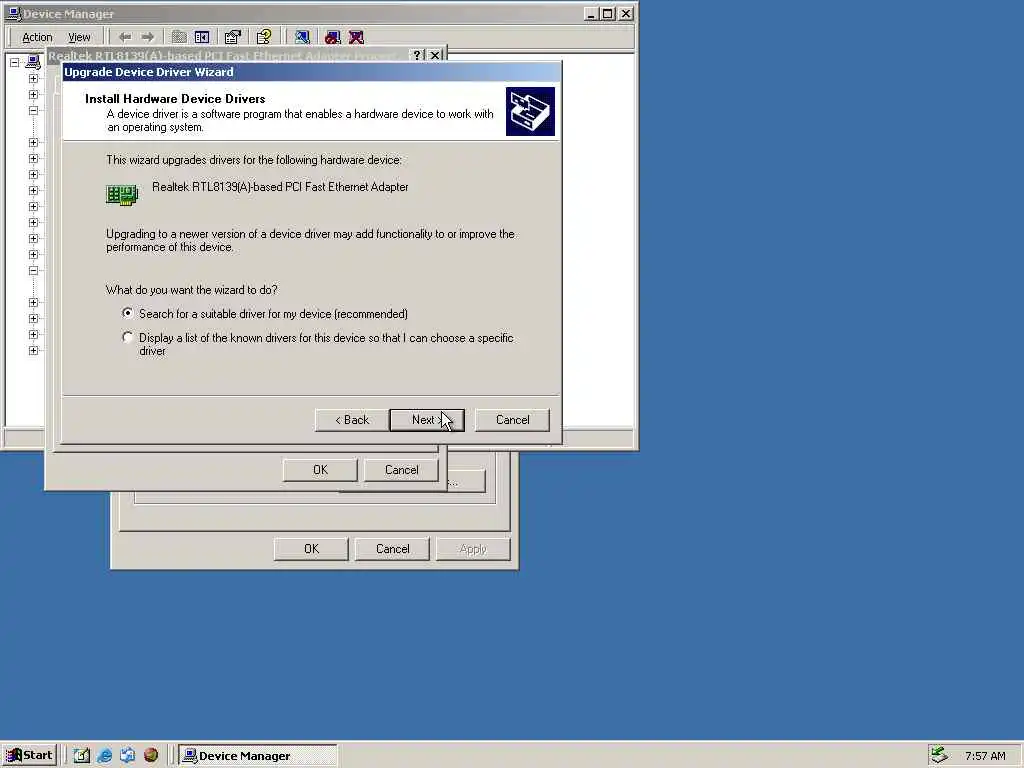This screenshot has height=768, width=1024.
Task: Click the round brown quick launch icon
Action: pos(151,755)
